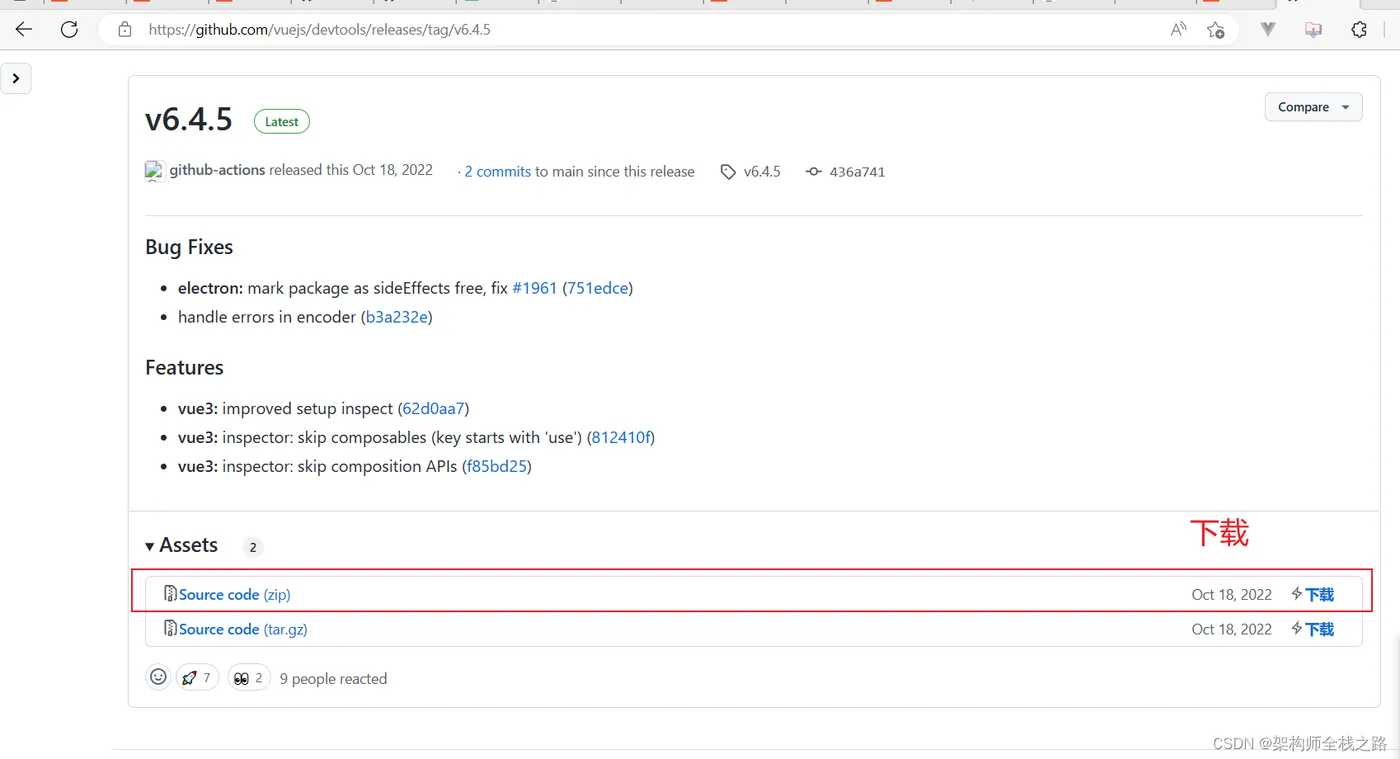
Task: Click the Oct 18, 2022 date on the zip row
Action: point(1232,594)
